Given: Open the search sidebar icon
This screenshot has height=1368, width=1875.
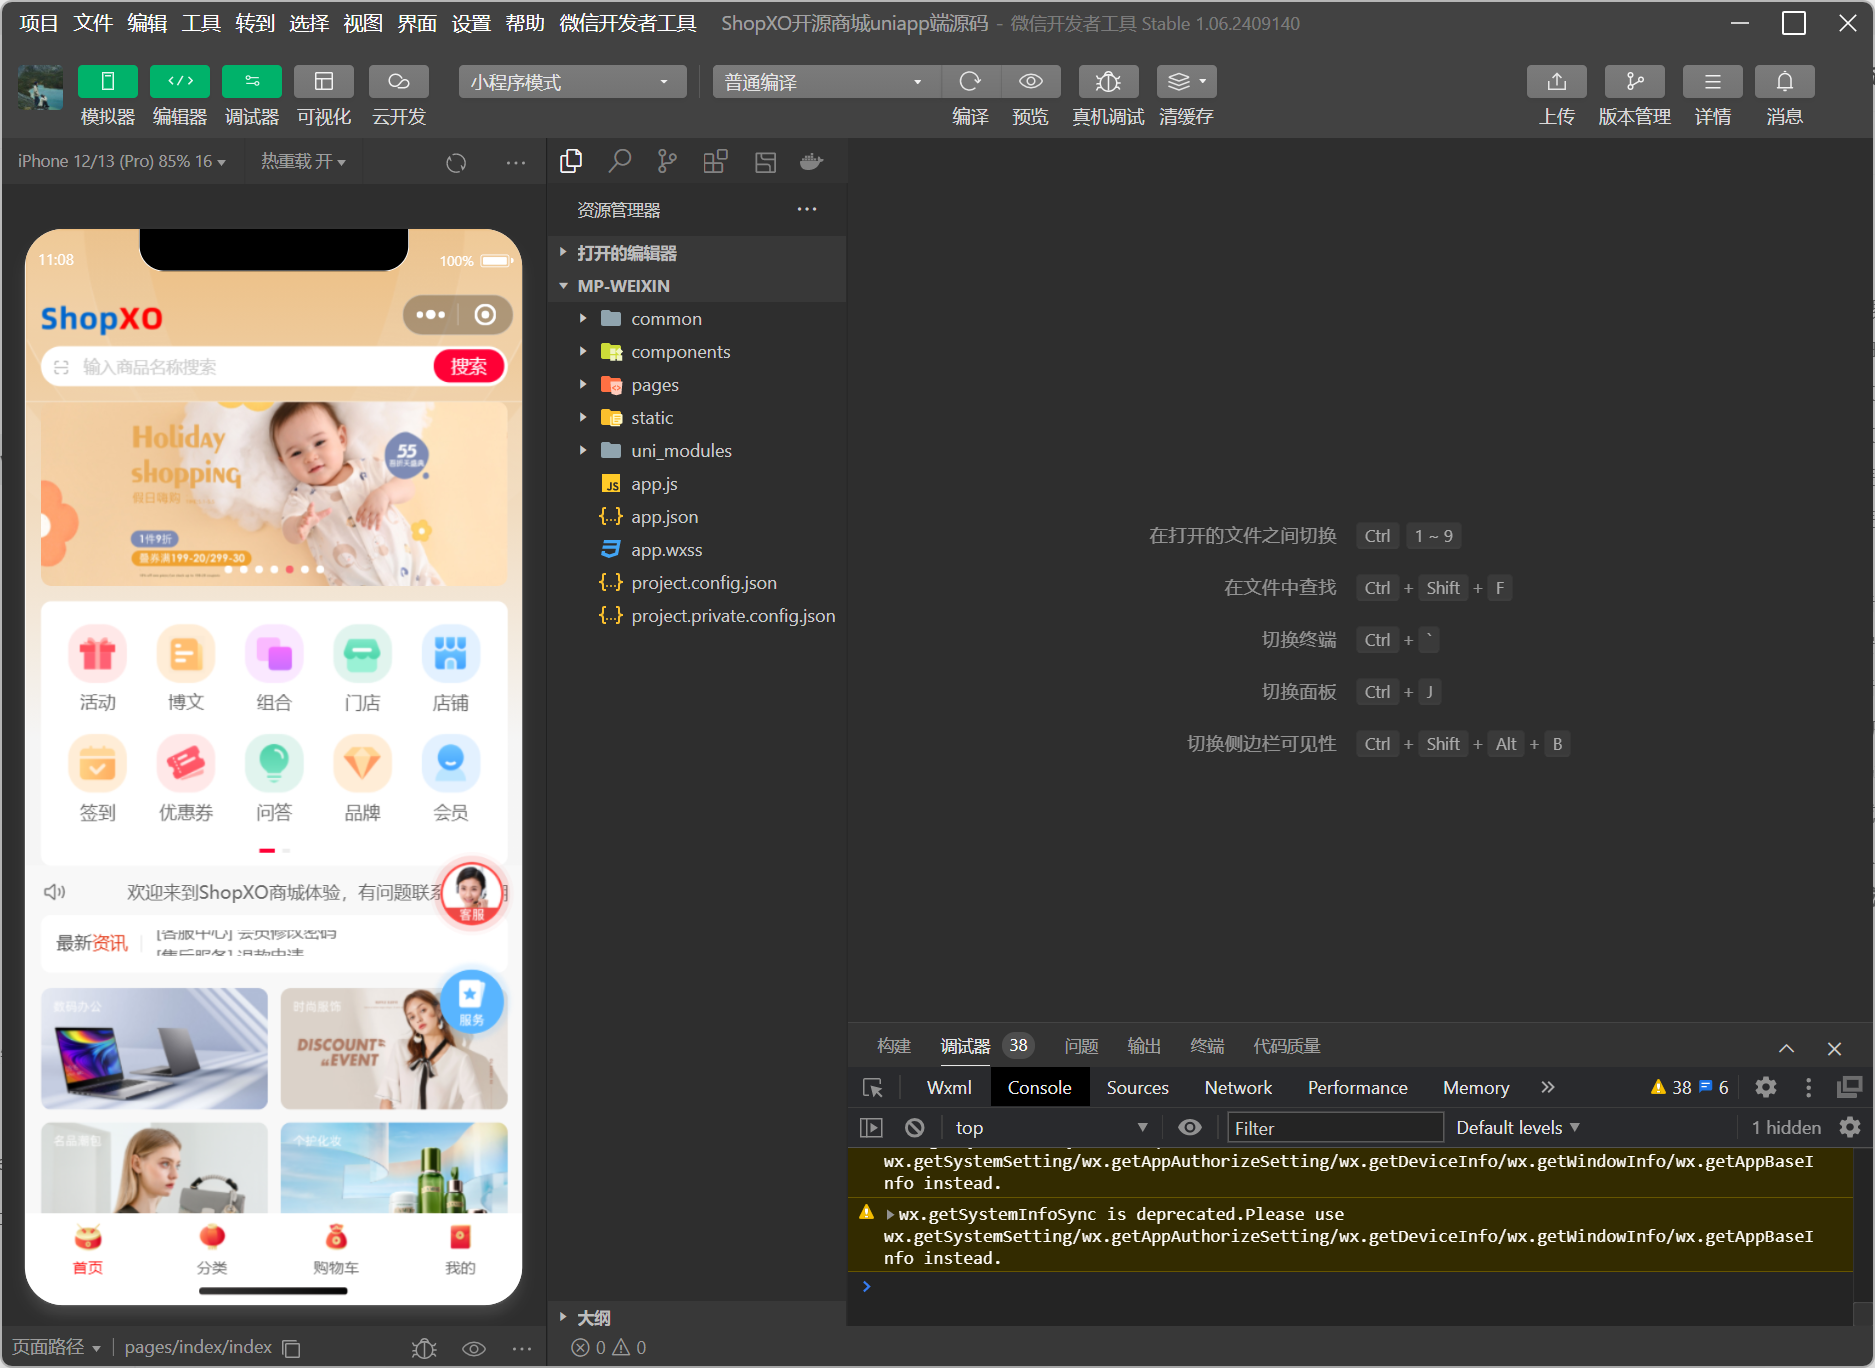Looking at the screenshot, I should point(620,161).
